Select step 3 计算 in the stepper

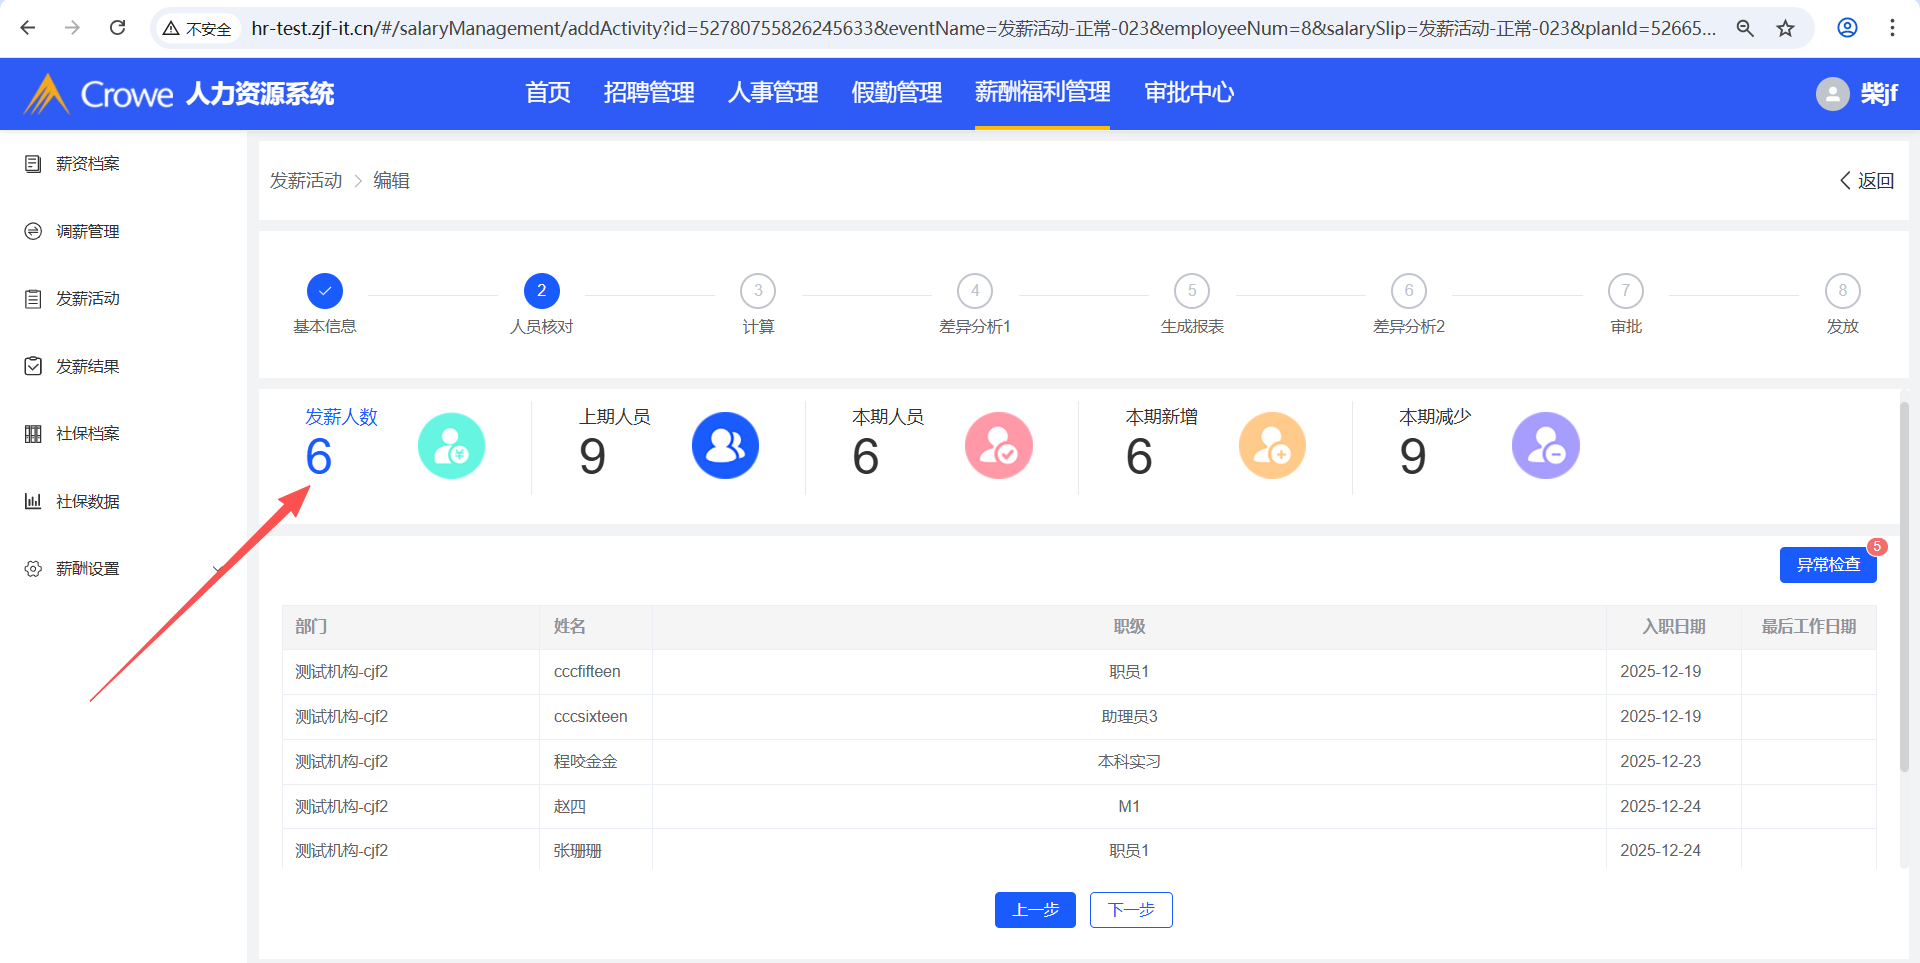click(758, 292)
